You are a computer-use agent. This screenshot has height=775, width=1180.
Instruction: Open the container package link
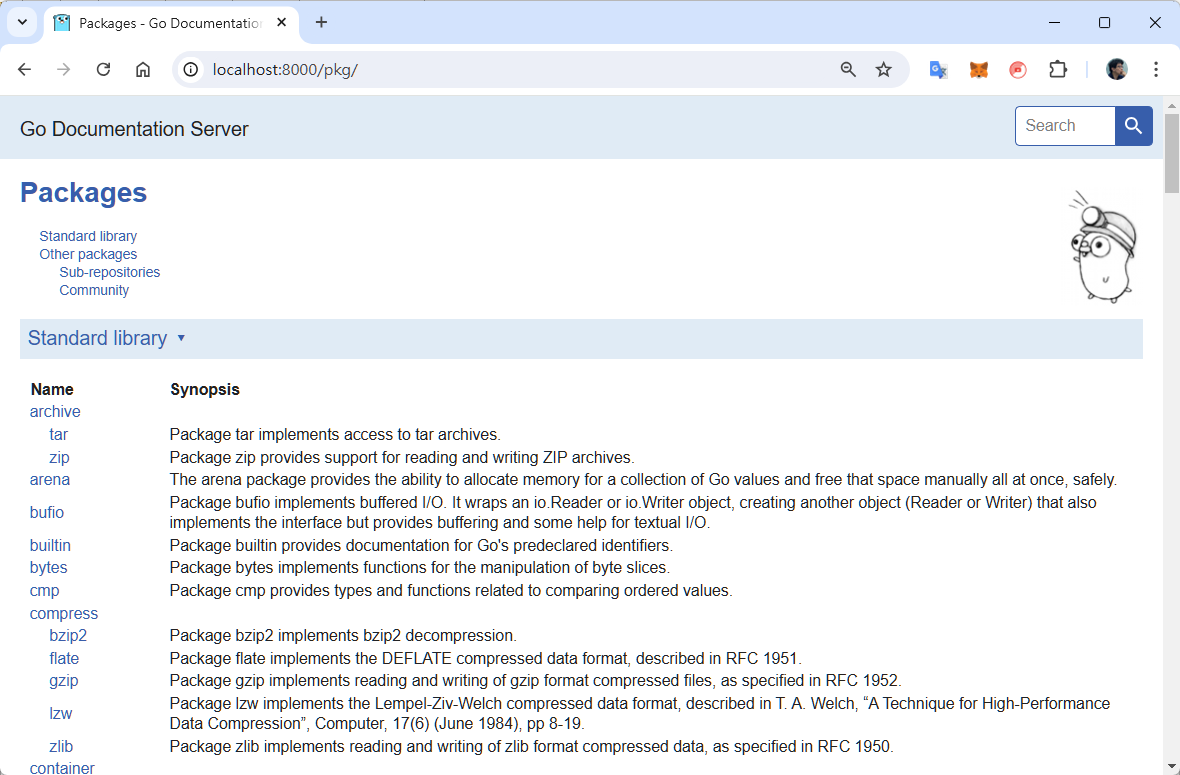62,768
